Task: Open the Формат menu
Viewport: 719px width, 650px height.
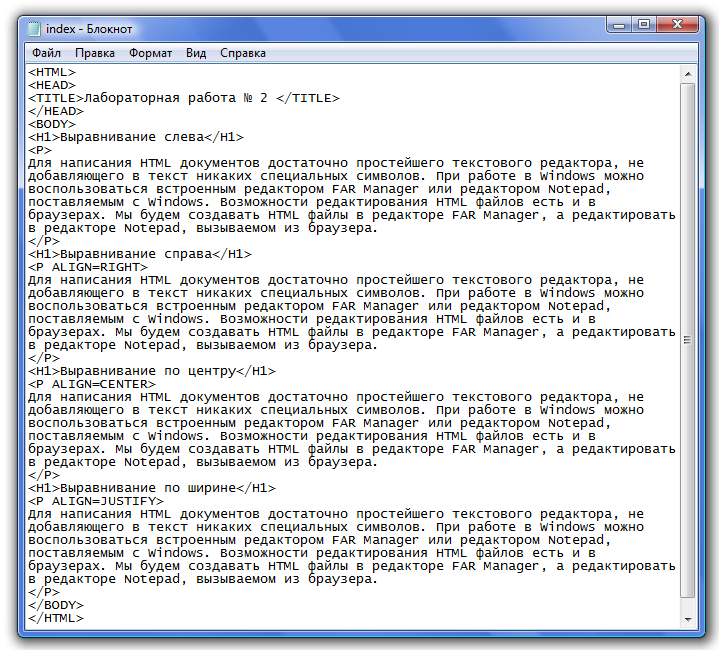Action: coord(150,53)
